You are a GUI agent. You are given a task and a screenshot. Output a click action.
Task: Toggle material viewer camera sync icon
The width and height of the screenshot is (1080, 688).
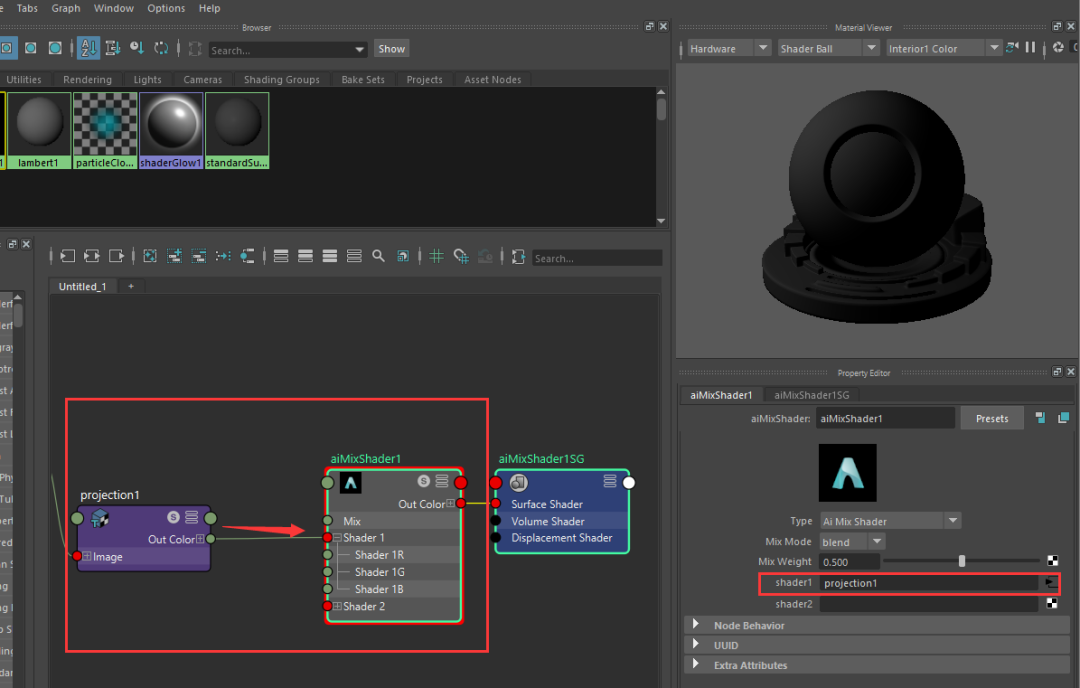coord(1012,48)
